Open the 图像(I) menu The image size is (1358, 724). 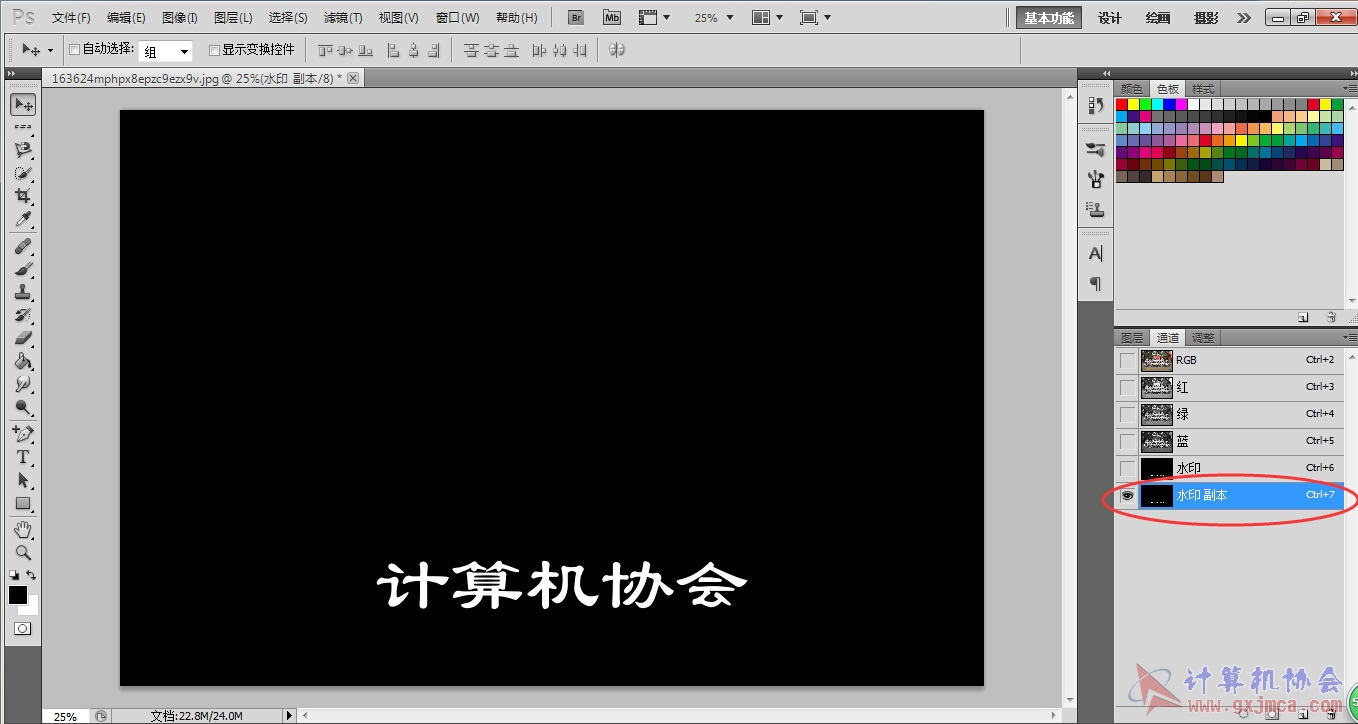pyautogui.click(x=180, y=18)
